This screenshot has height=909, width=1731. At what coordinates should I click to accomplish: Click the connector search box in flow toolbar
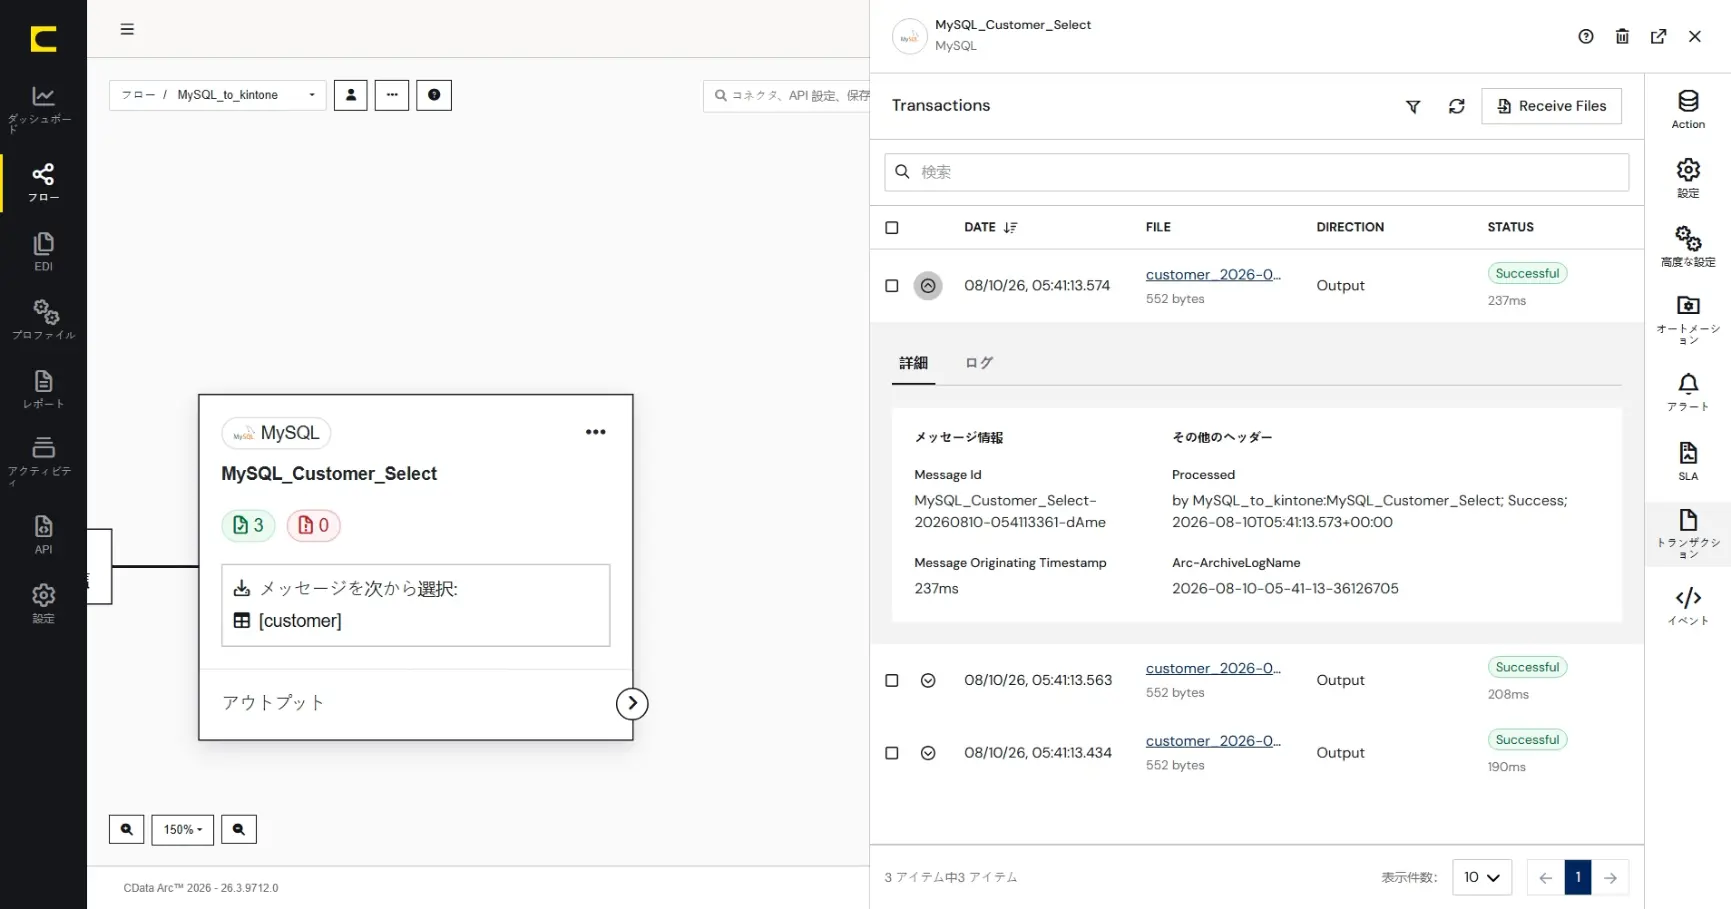pyautogui.click(x=787, y=95)
